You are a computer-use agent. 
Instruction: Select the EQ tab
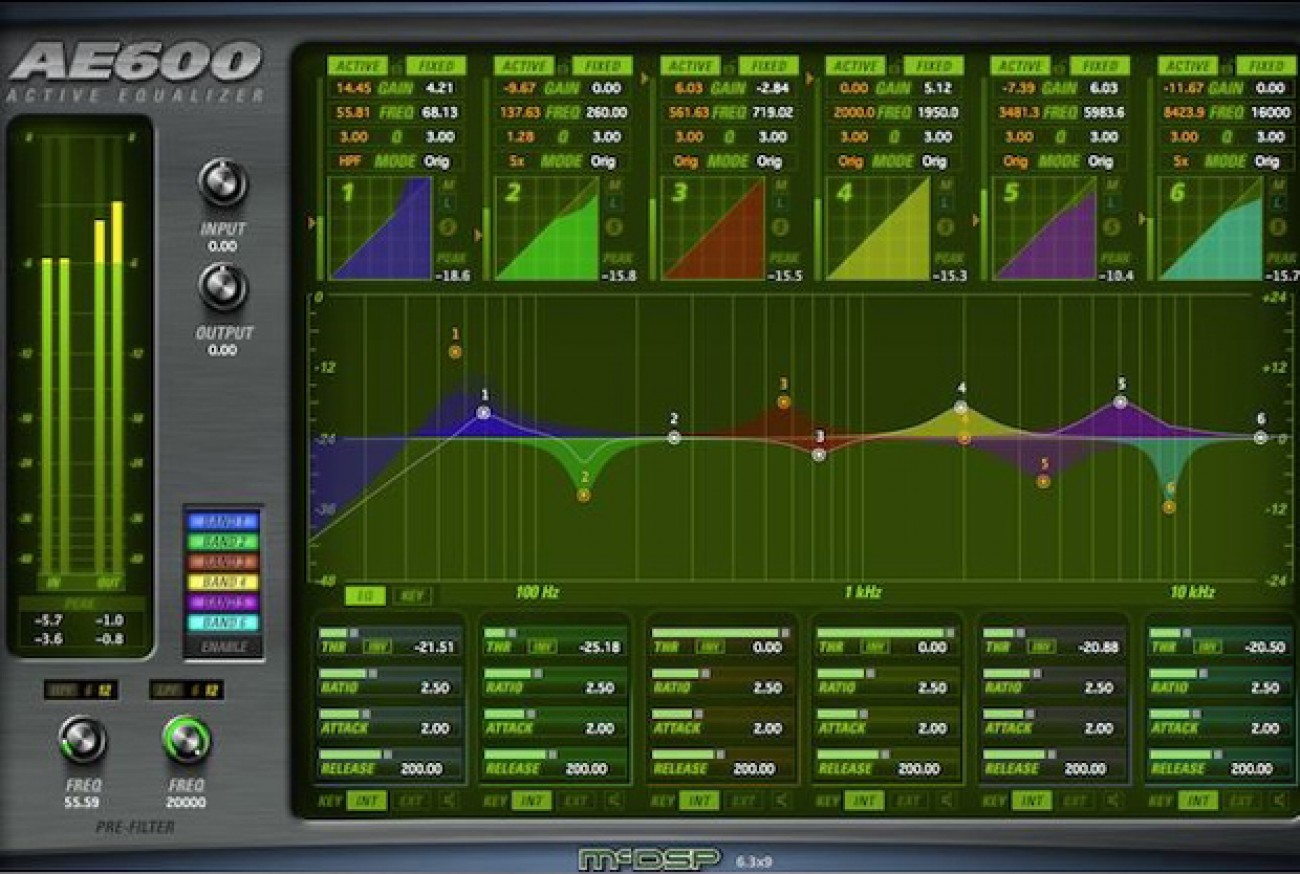coord(365,593)
